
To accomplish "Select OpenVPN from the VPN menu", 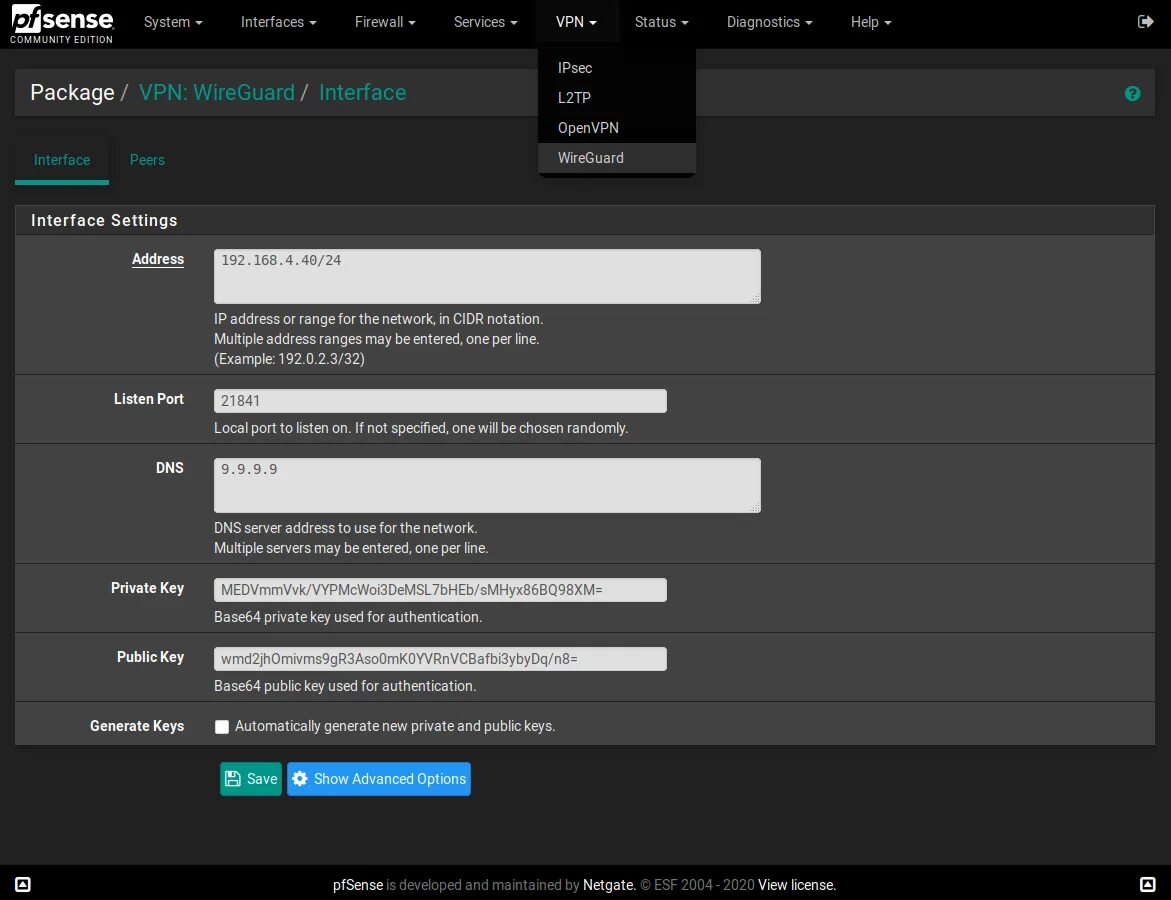I will coord(617,128).
